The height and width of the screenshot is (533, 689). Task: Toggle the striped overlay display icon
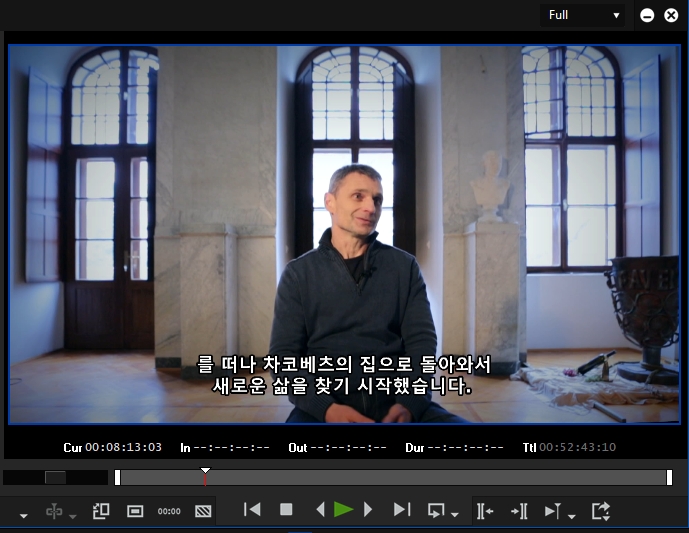click(203, 511)
